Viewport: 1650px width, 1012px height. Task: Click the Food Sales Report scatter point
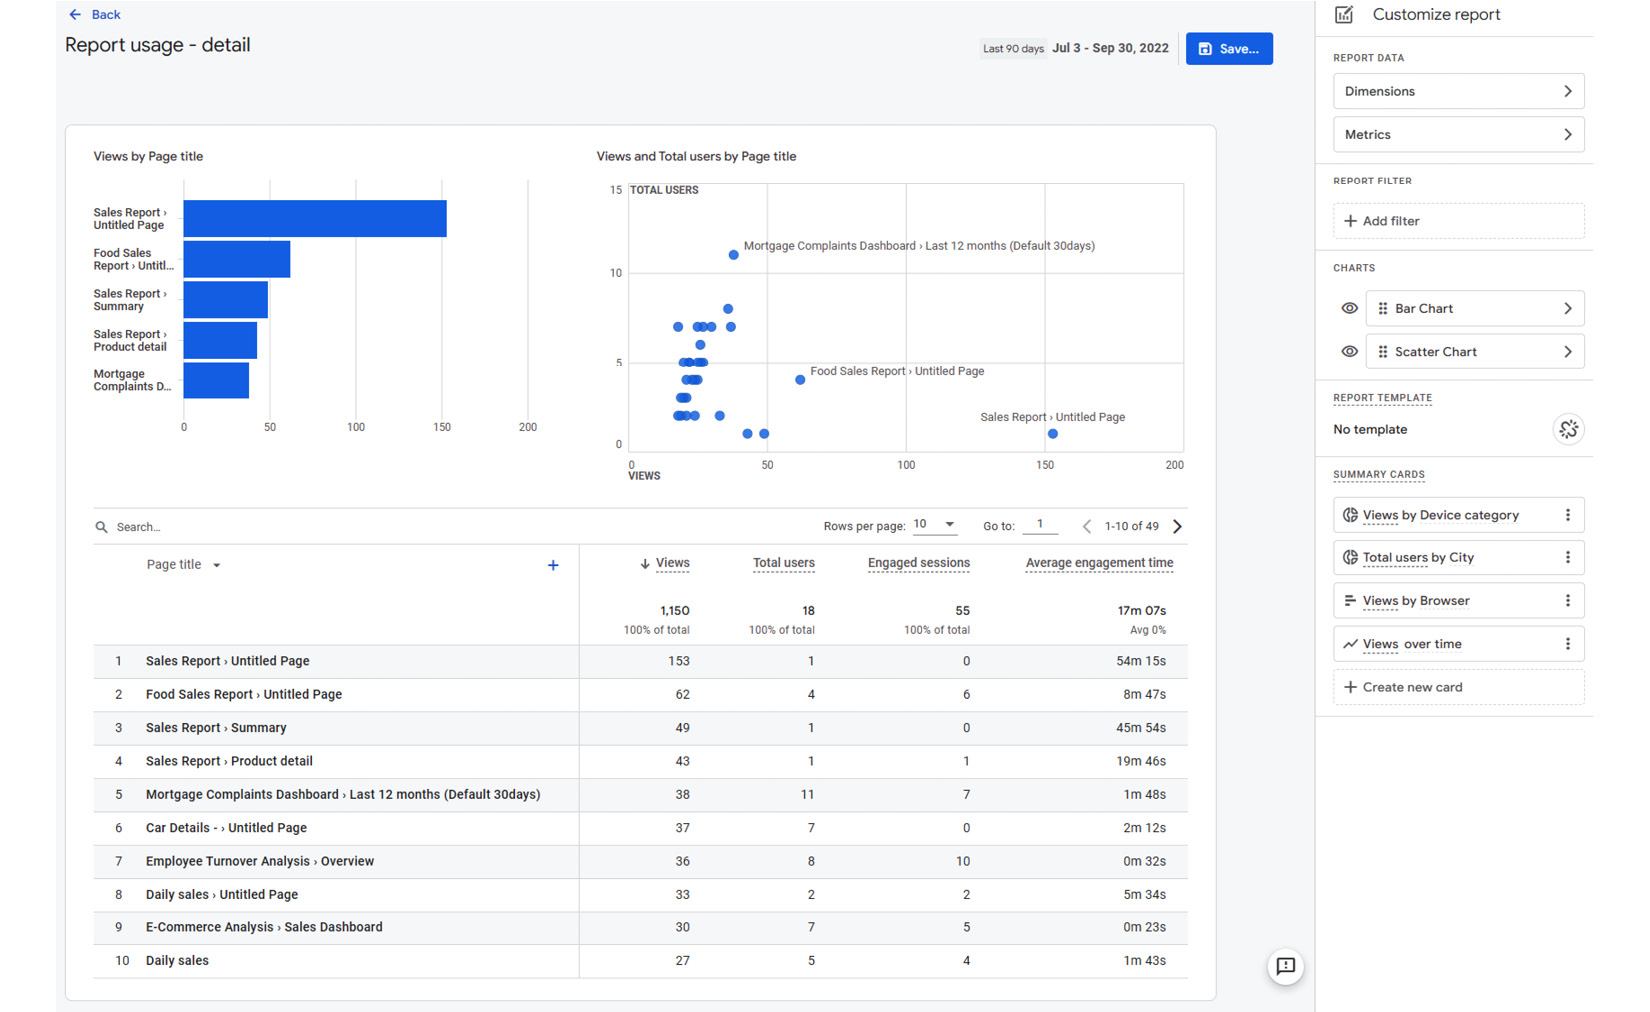800,380
